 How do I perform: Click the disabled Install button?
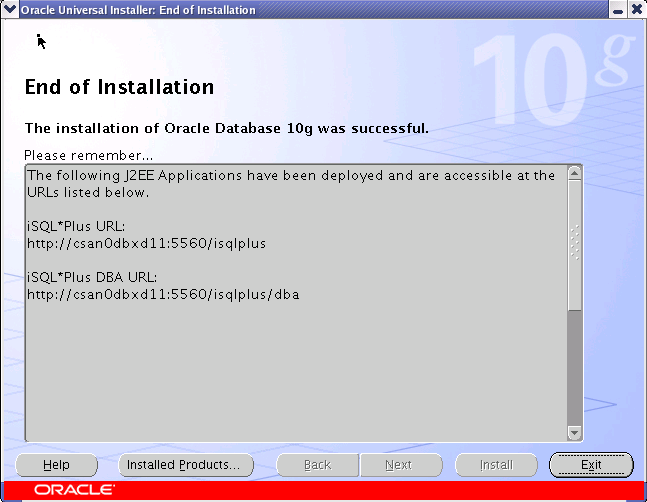496,465
